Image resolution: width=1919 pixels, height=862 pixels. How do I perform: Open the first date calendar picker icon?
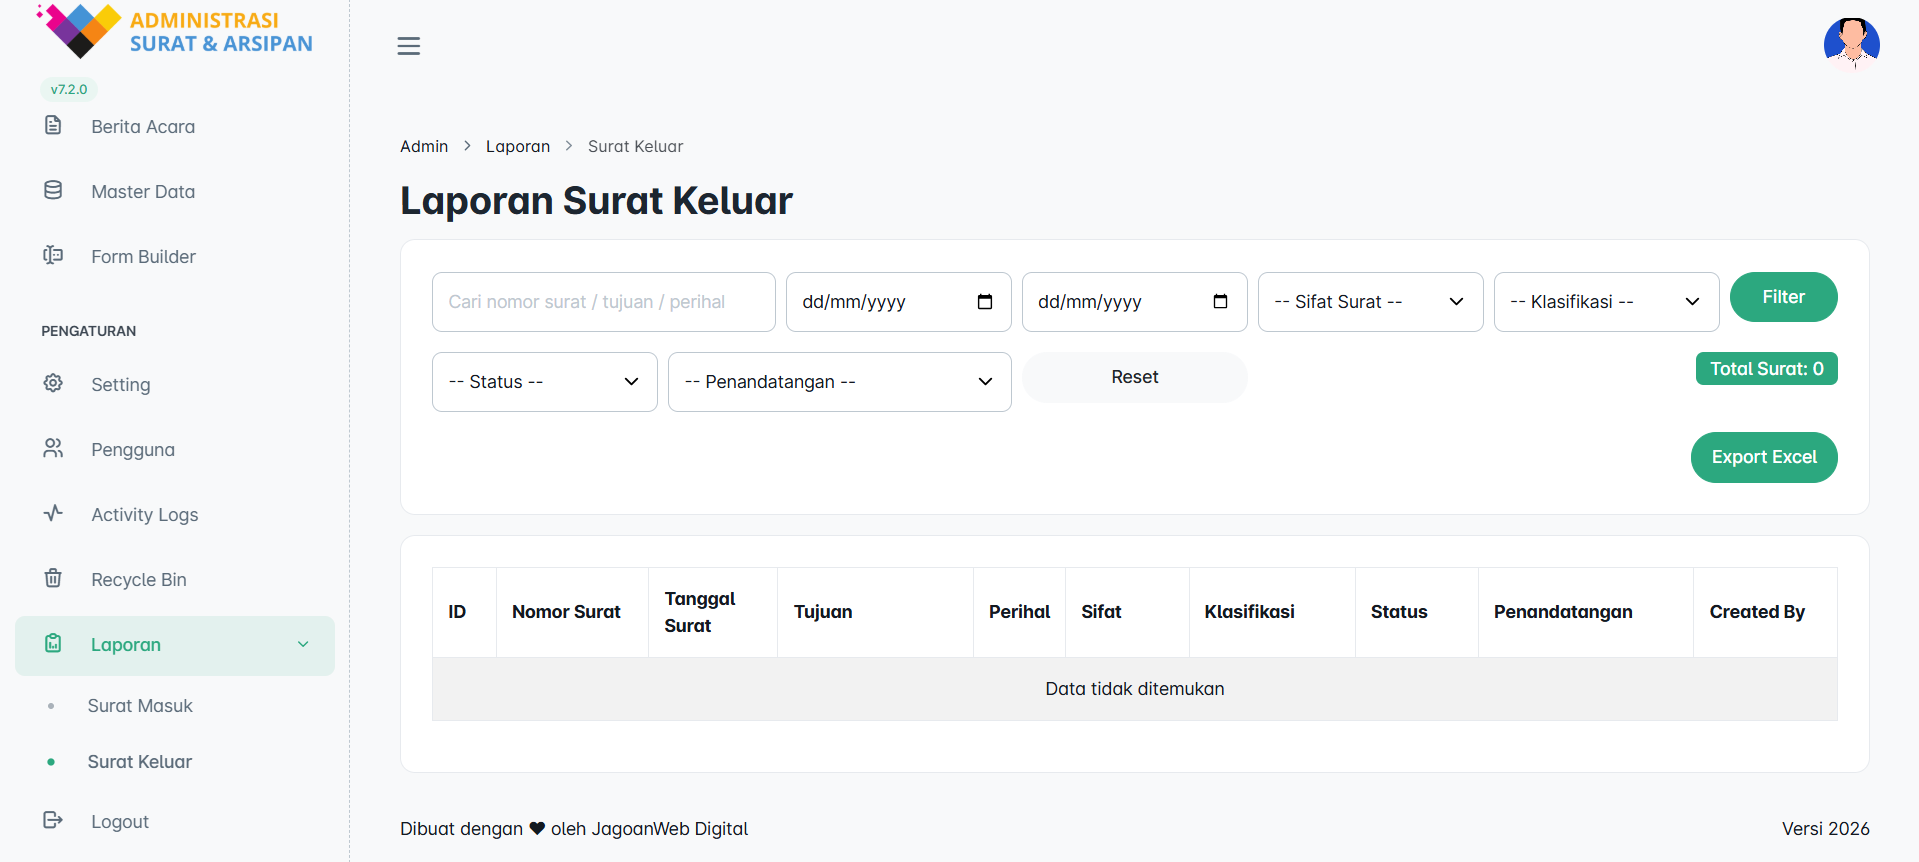click(984, 302)
